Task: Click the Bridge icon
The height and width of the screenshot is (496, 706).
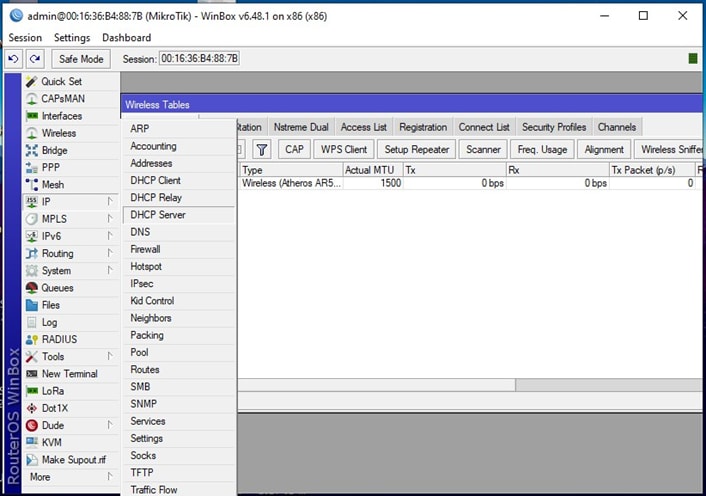Action: [32, 150]
